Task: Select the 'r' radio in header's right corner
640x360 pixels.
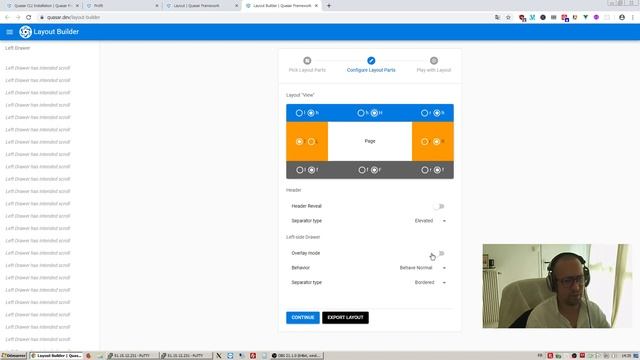Action: pyautogui.click(x=424, y=113)
